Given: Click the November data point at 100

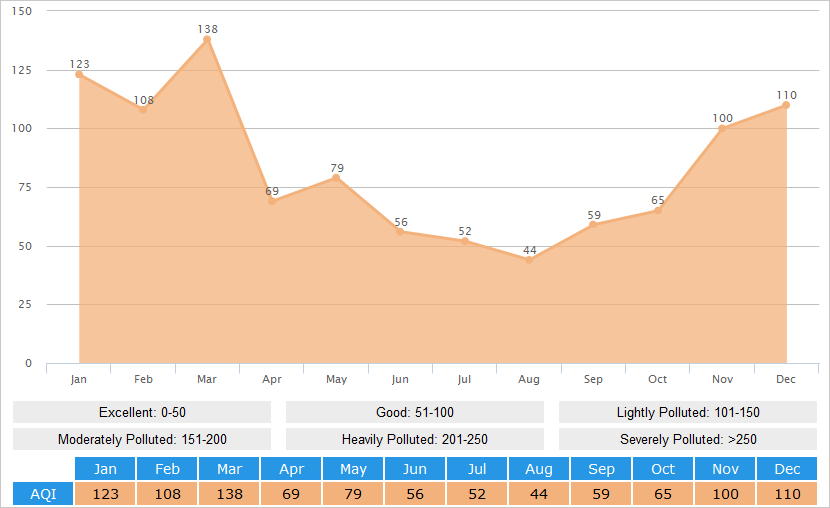Looking at the screenshot, I should click(722, 129).
